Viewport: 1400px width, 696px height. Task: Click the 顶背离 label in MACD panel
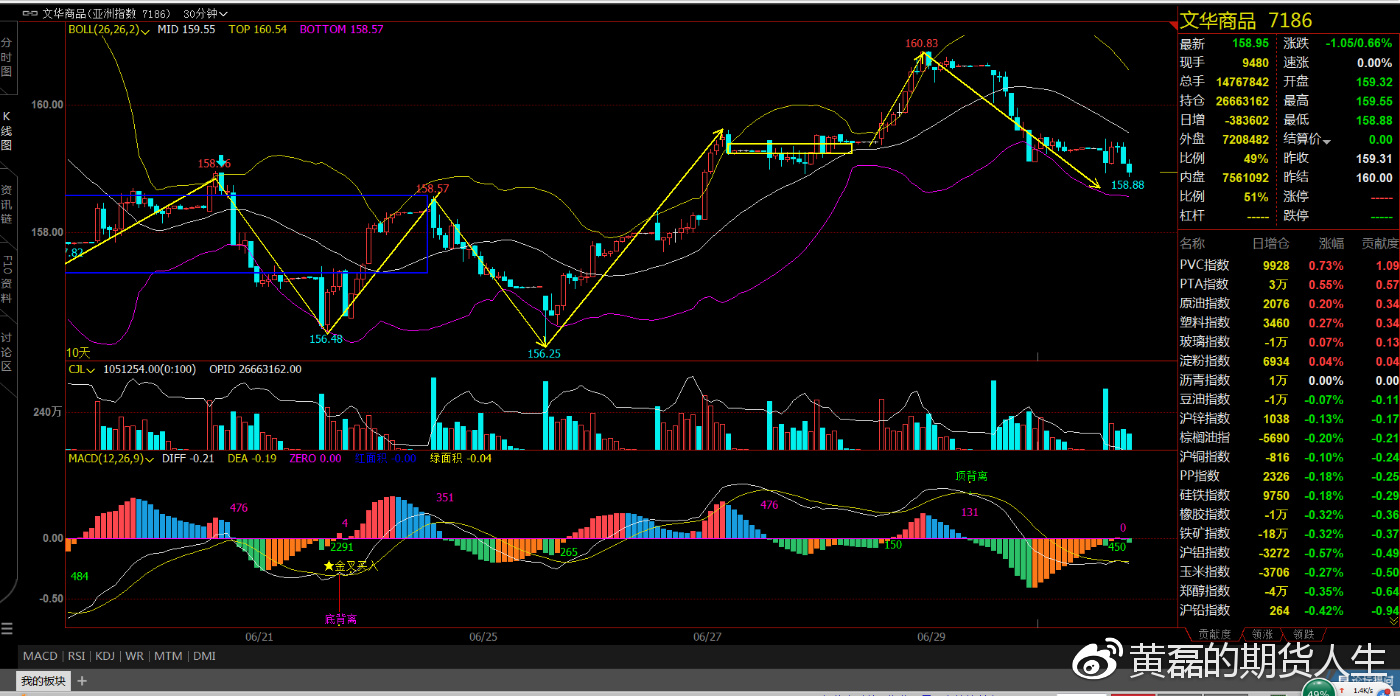coord(971,477)
